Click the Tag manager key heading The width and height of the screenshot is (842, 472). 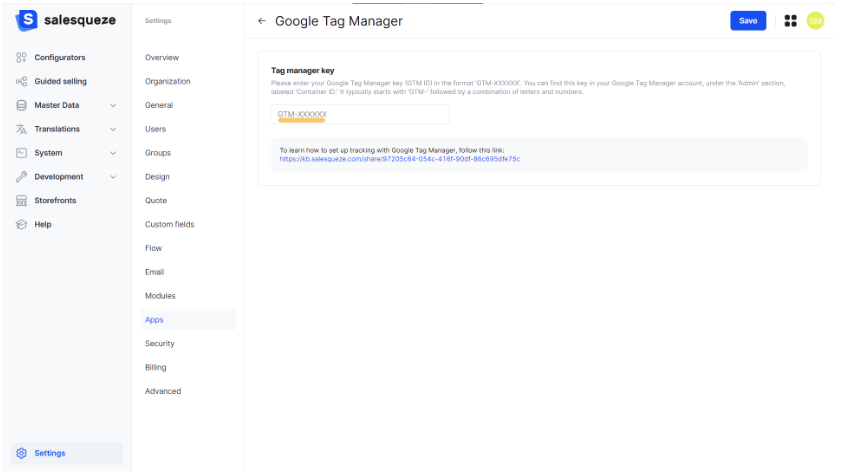point(302,70)
